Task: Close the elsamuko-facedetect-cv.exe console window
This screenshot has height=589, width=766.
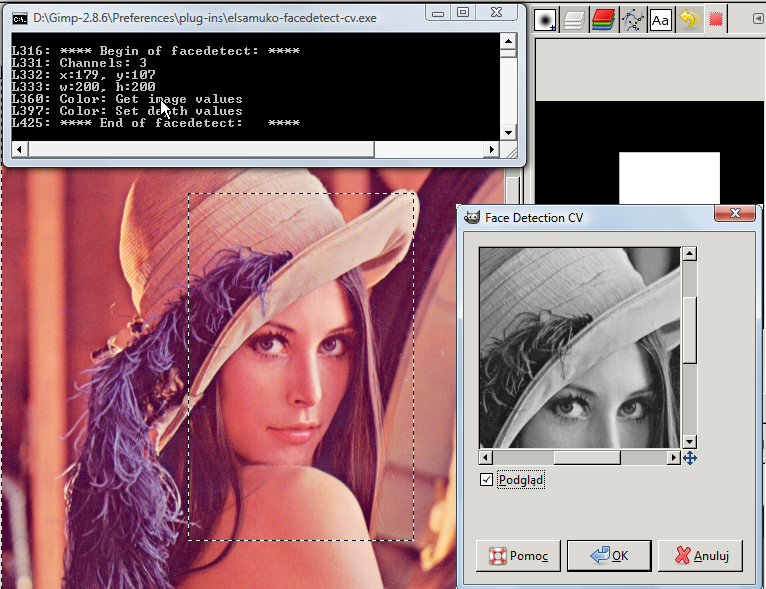Action: pos(496,13)
